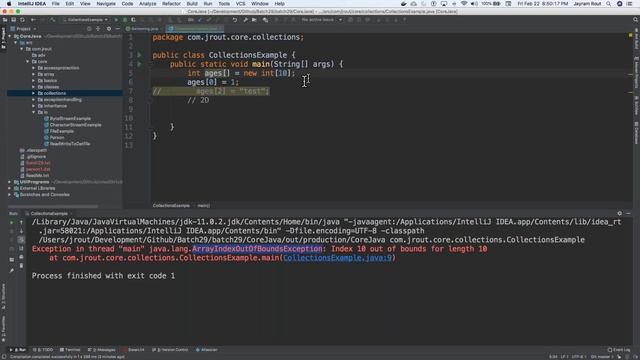Collapse the CoreJava project root
Screen dimensions: 640x360
10,36
